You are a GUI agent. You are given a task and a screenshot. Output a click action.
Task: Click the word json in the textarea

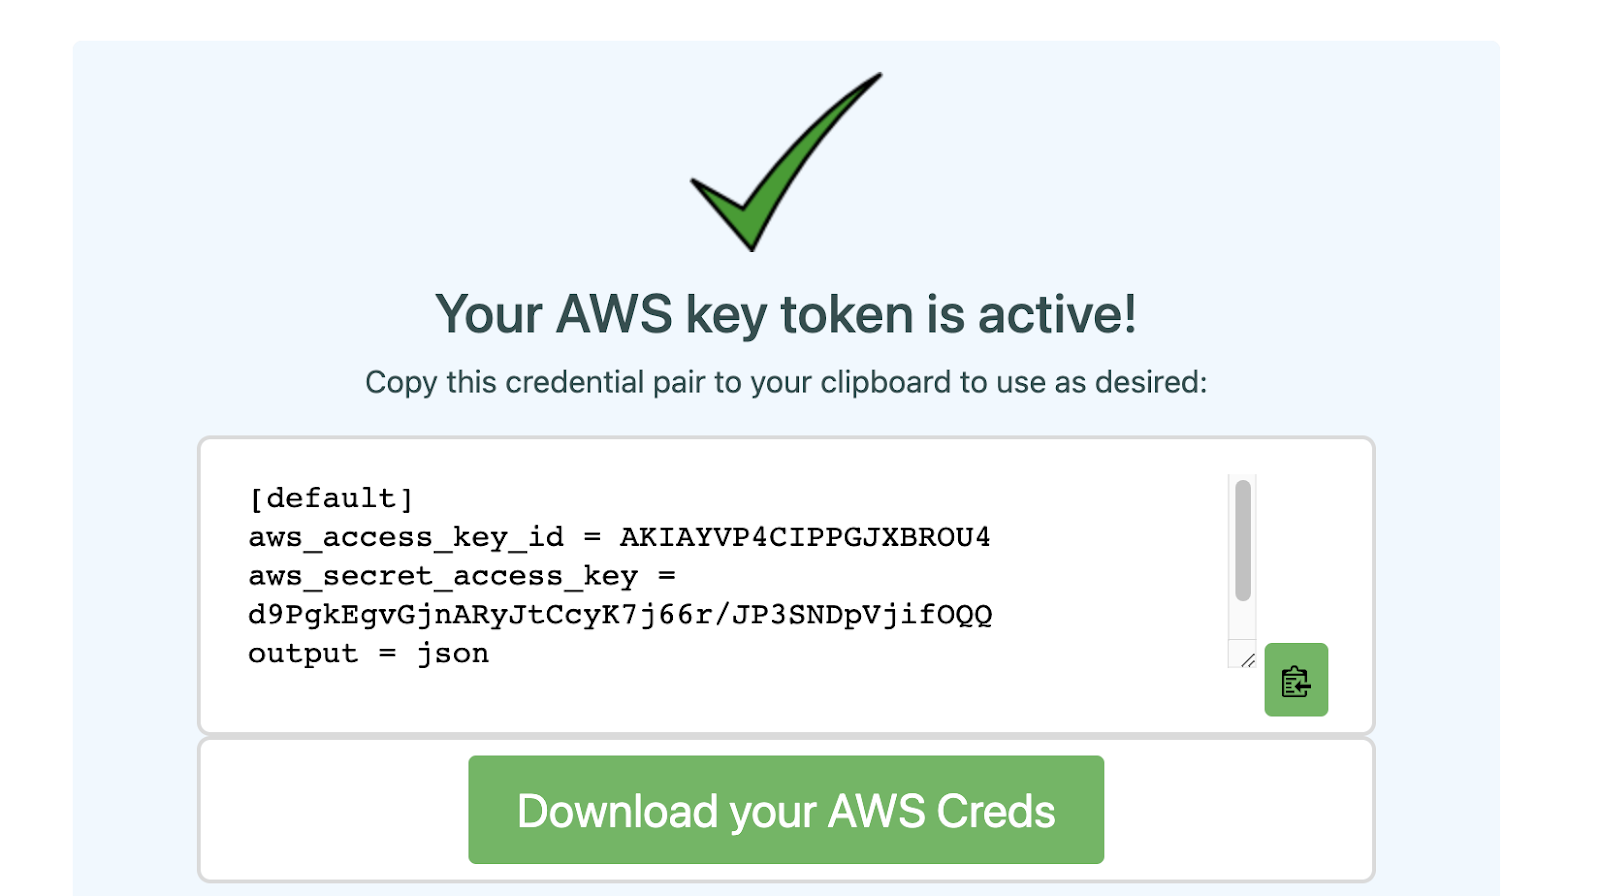pos(453,654)
